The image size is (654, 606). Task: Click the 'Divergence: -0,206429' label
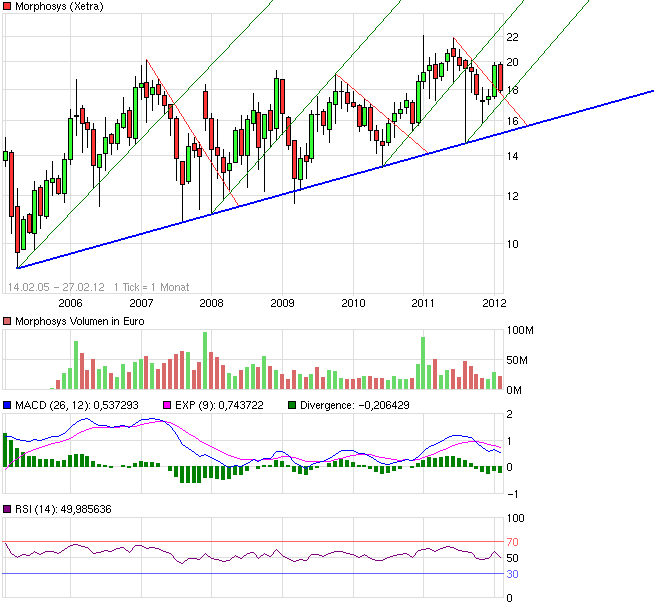click(x=355, y=405)
